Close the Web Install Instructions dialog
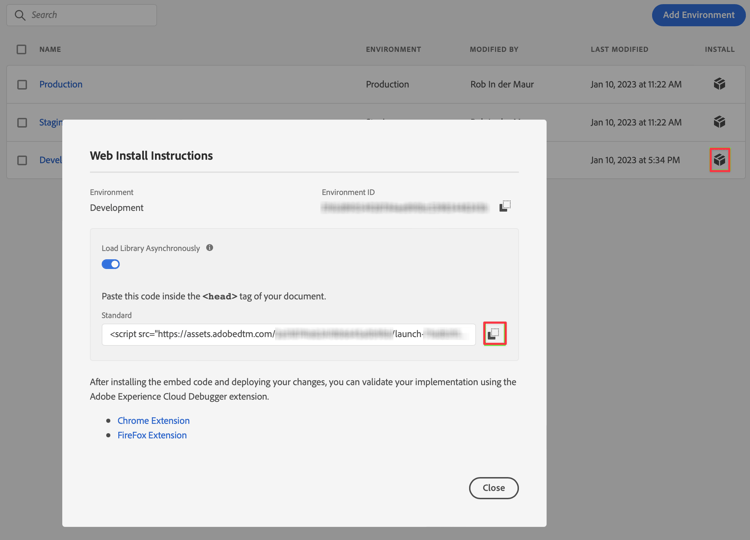The width and height of the screenshot is (750, 540). [x=494, y=488]
